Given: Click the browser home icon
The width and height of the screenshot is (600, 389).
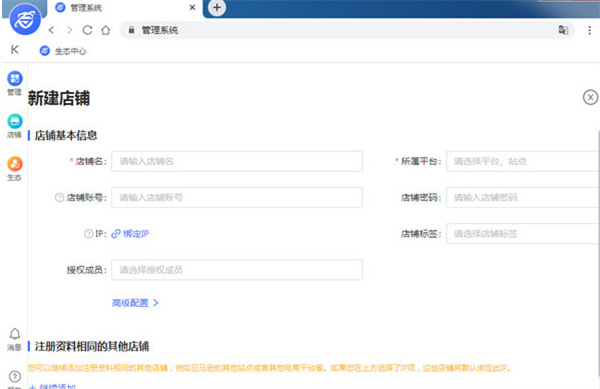Looking at the screenshot, I should [x=106, y=30].
